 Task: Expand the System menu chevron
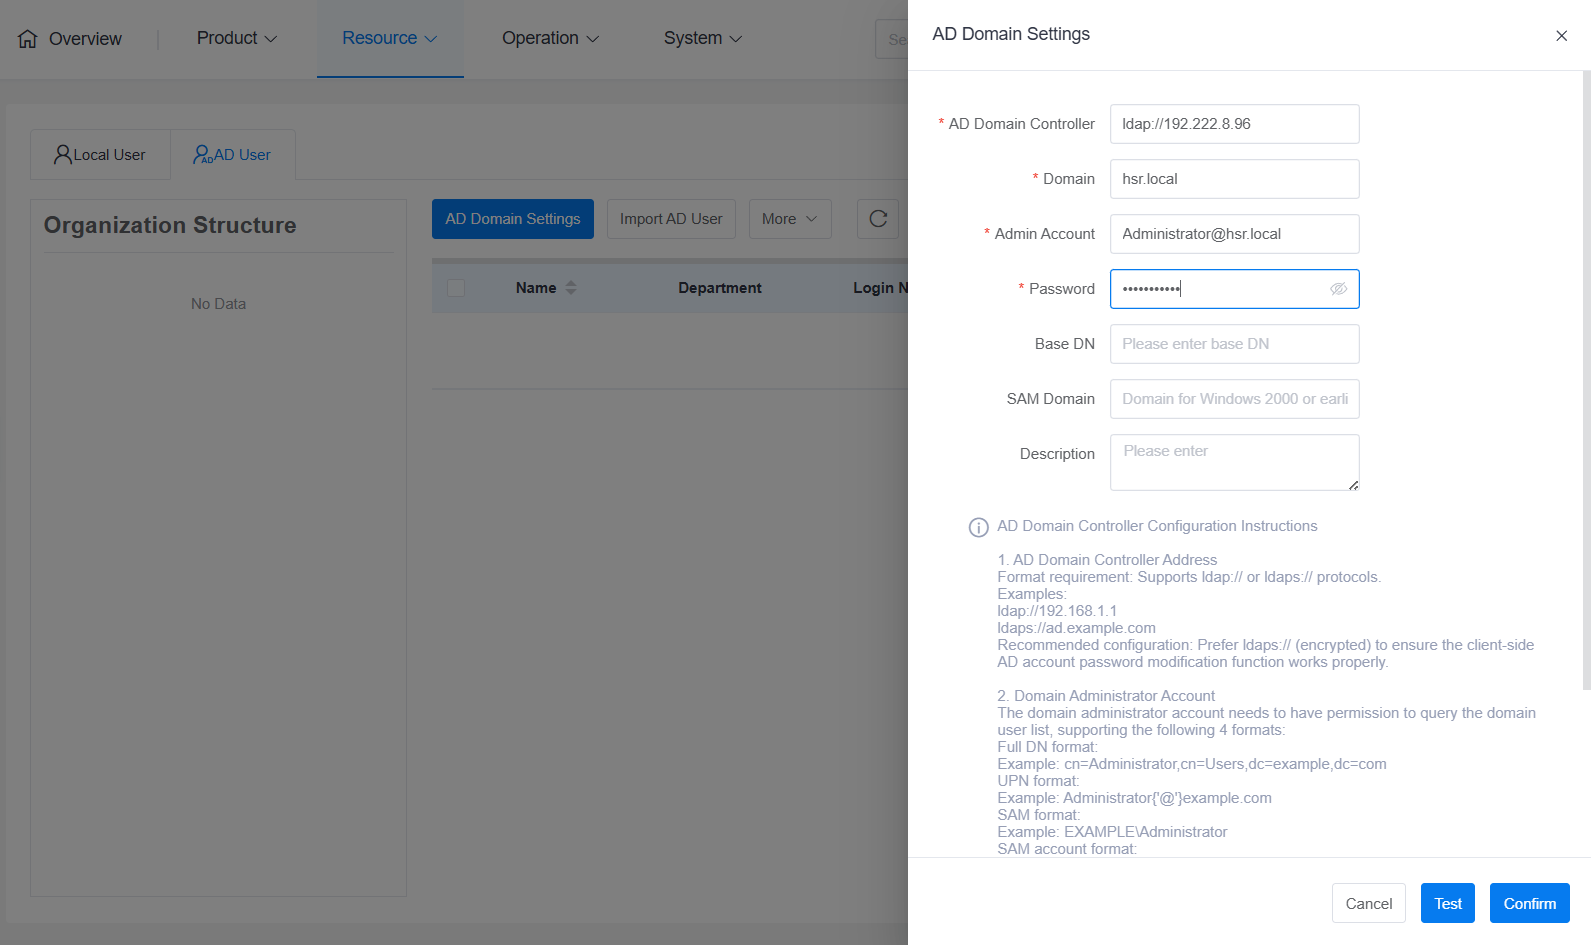coord(736,39)
